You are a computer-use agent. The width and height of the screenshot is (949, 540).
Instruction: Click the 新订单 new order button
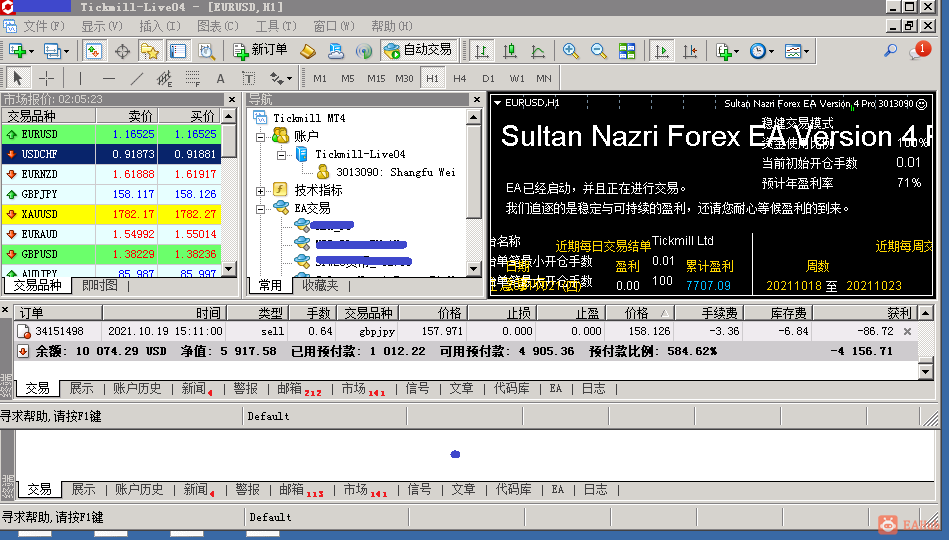261,50
